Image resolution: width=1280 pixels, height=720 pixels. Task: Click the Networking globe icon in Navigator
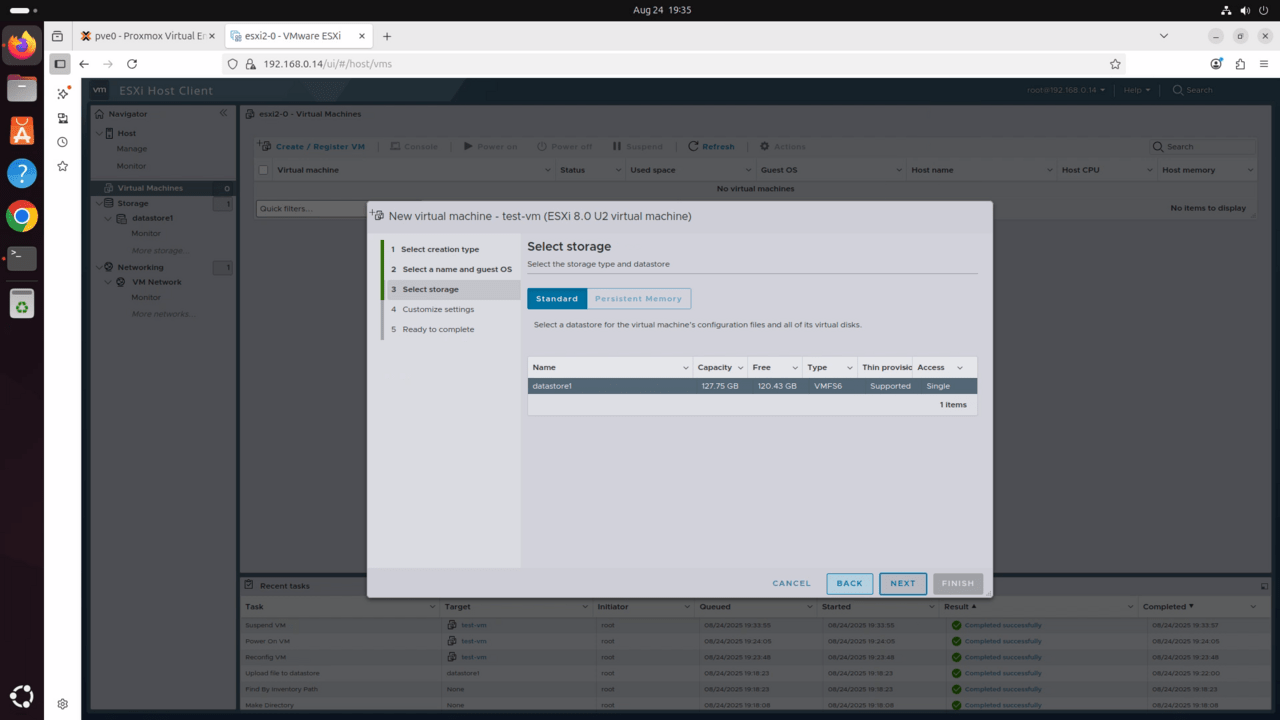[x=110, y=267]
